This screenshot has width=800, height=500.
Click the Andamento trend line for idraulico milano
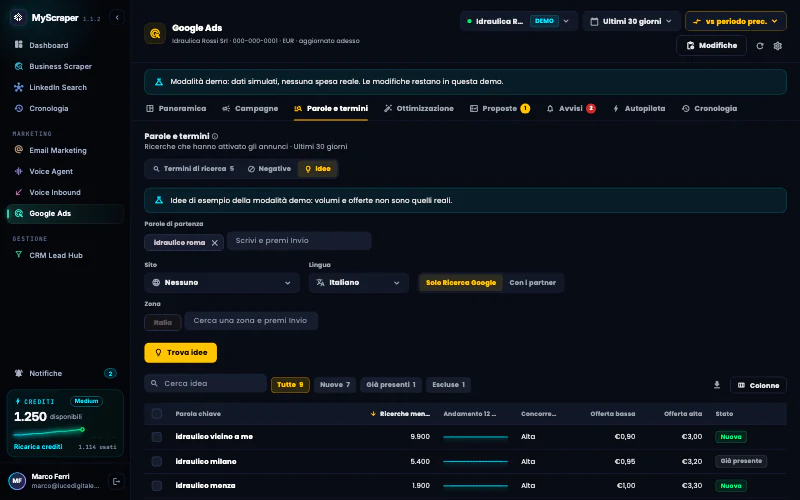475,461
